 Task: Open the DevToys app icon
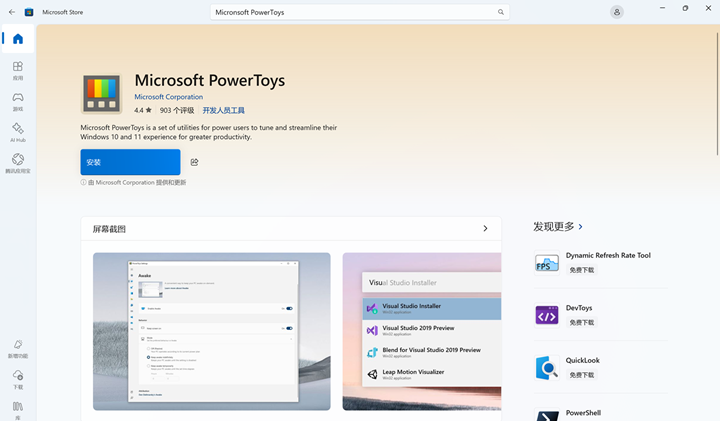click(547, 315)
